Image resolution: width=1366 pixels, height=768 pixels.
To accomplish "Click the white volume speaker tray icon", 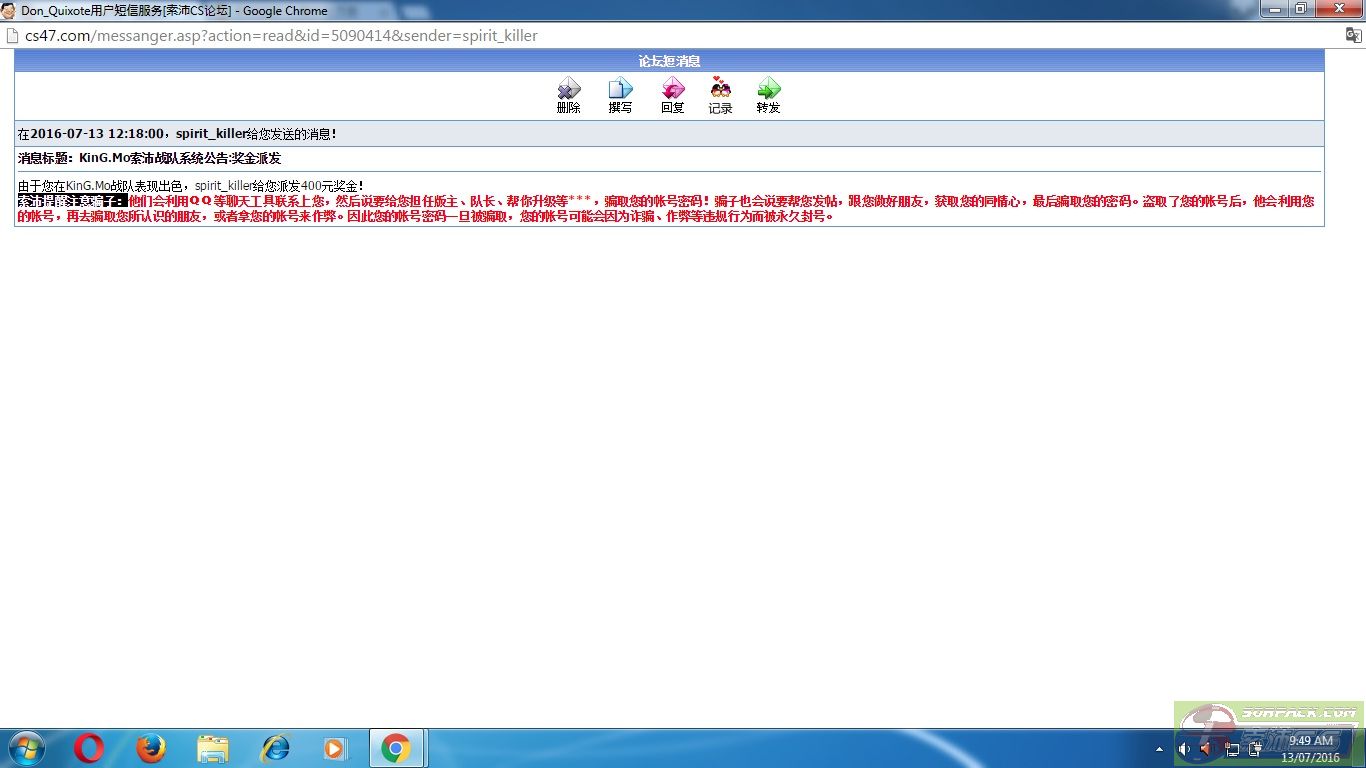I will pyautogui.click(x=1184, y=749).
